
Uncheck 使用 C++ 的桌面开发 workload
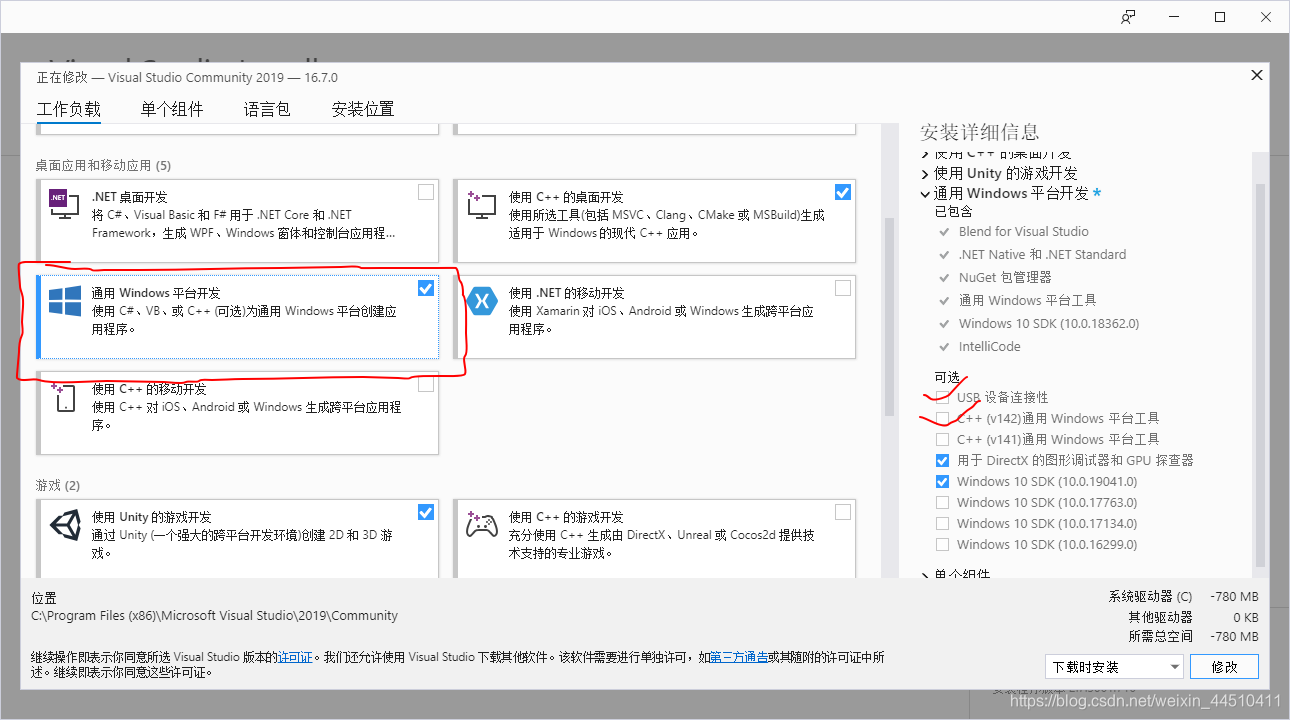click(x=843, y=192)
